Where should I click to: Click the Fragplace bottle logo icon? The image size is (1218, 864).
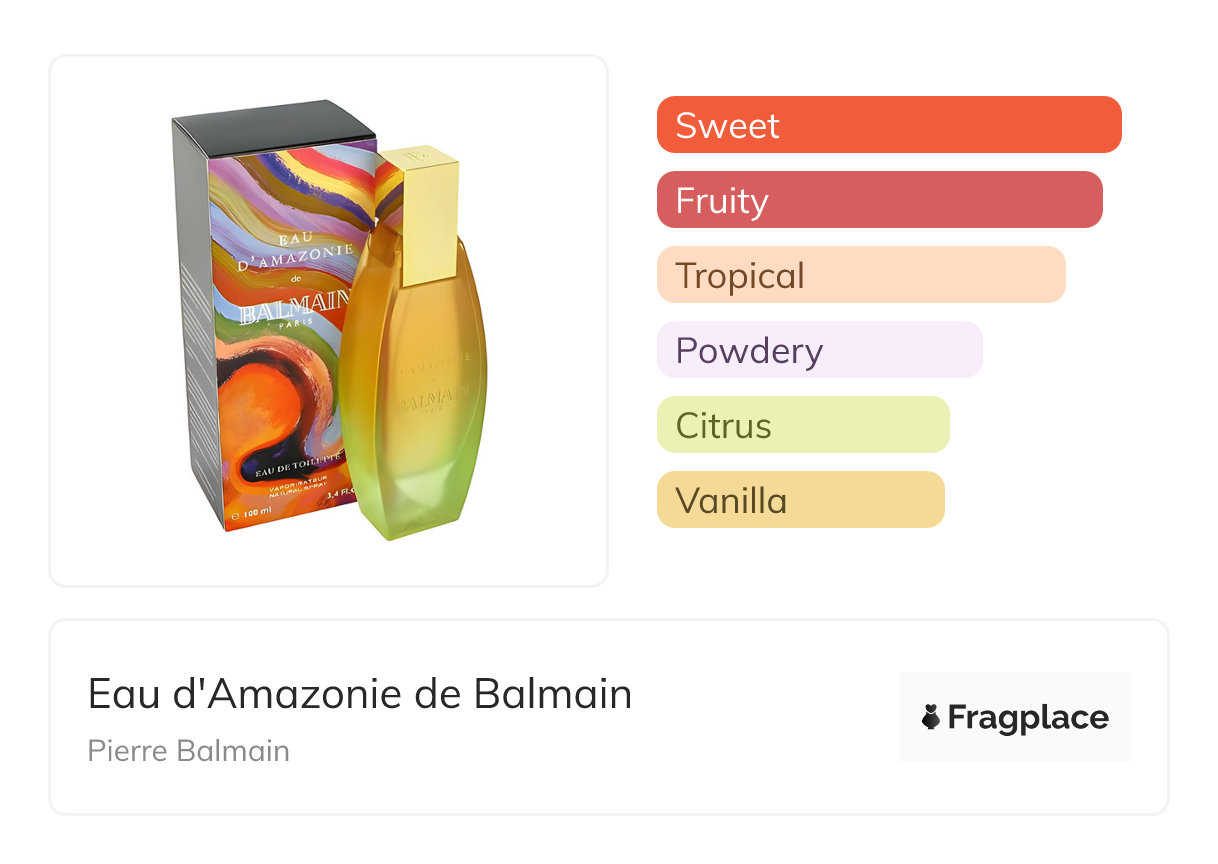point(931,717)
